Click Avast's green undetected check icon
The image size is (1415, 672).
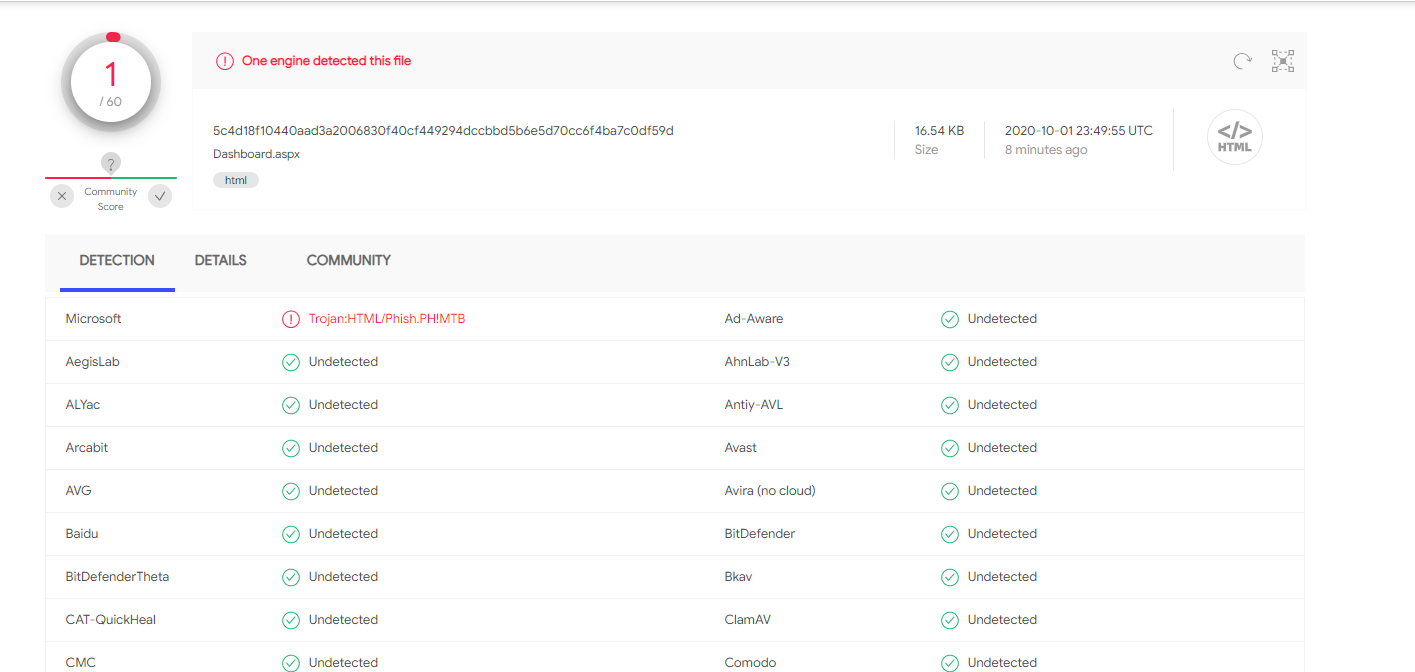point(950,448)
